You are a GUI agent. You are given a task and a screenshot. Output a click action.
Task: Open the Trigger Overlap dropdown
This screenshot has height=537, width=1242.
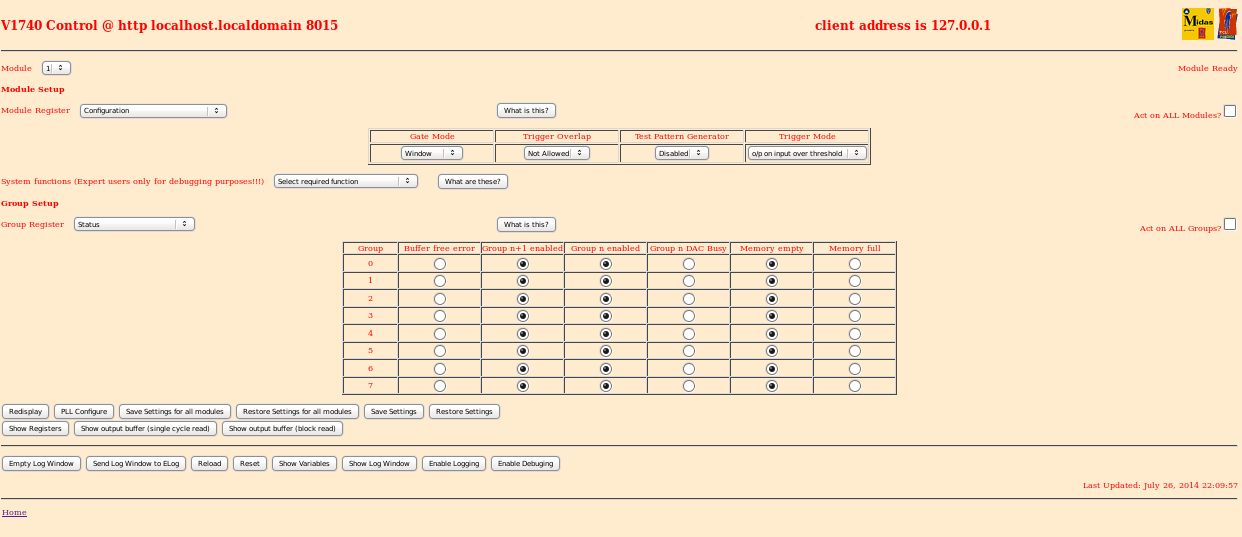pyautogui.click(x=557, y=153)
